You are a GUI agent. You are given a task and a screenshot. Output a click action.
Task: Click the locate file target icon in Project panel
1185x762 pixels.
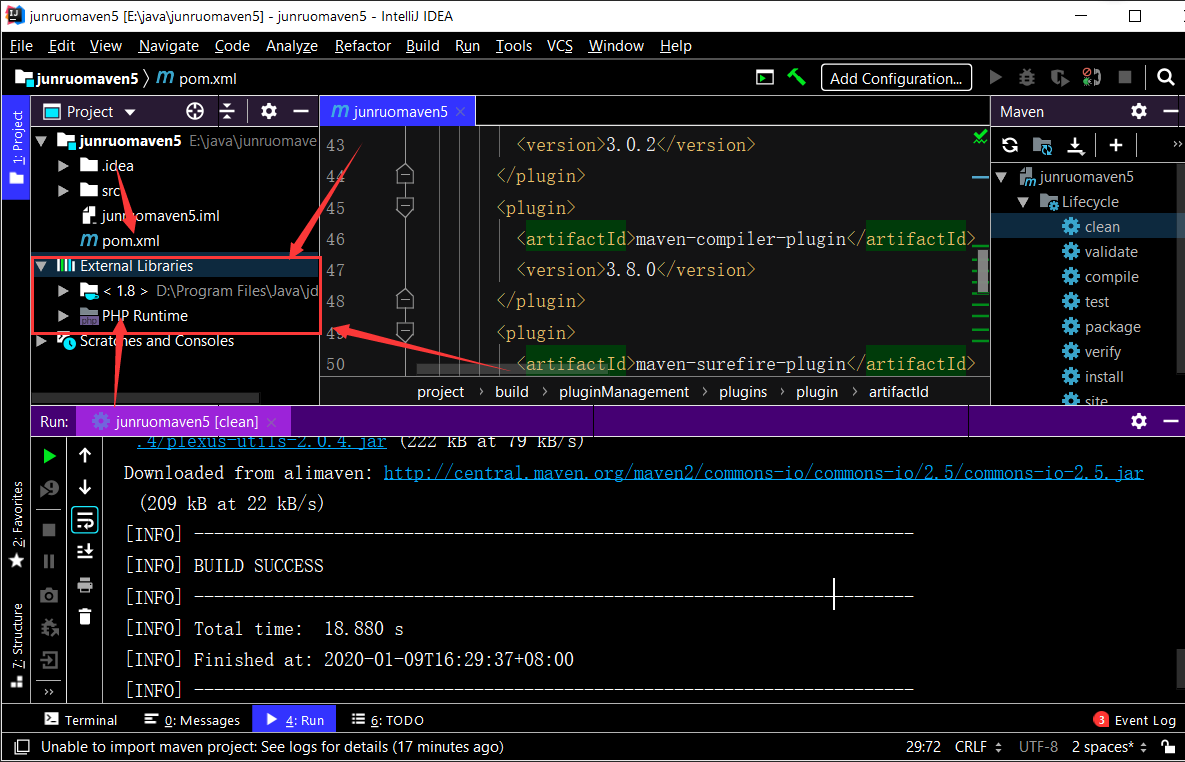pos(195,112)
